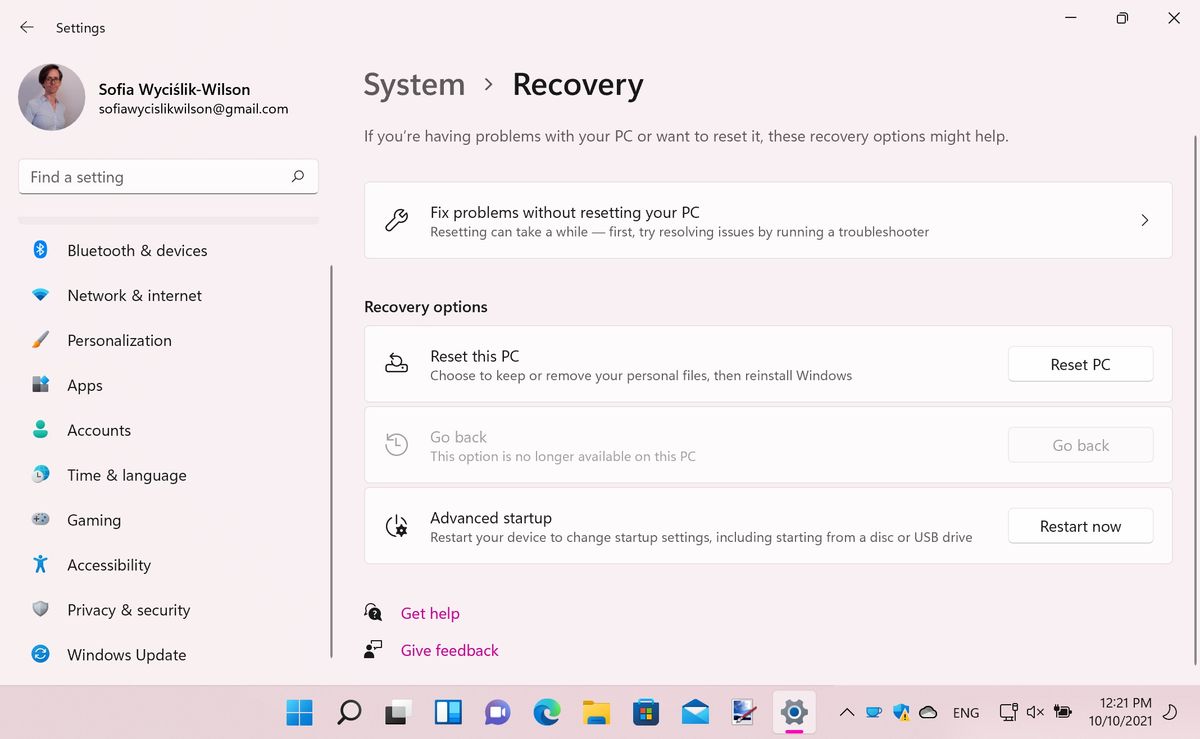This screenshot has height=739, width=1200.
Task: Open the Give feedback link
Action: (449, 649)
